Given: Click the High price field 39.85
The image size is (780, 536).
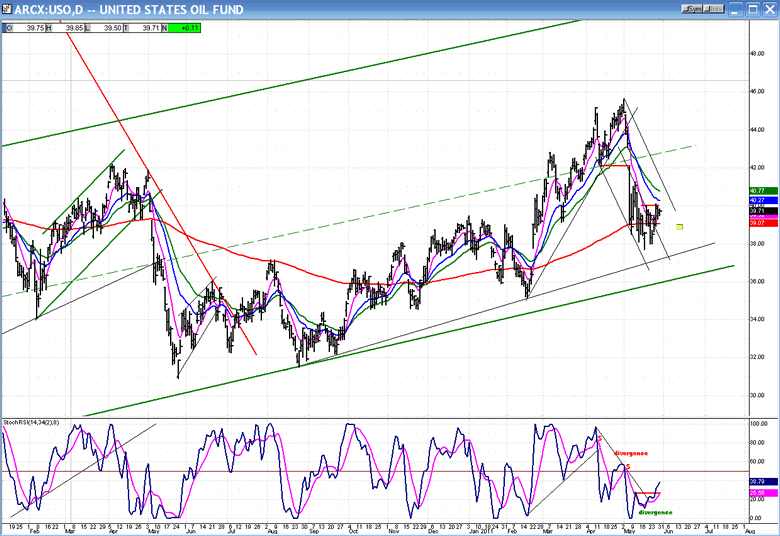Looking at the screenshot, I should click(x=76, y=28).
